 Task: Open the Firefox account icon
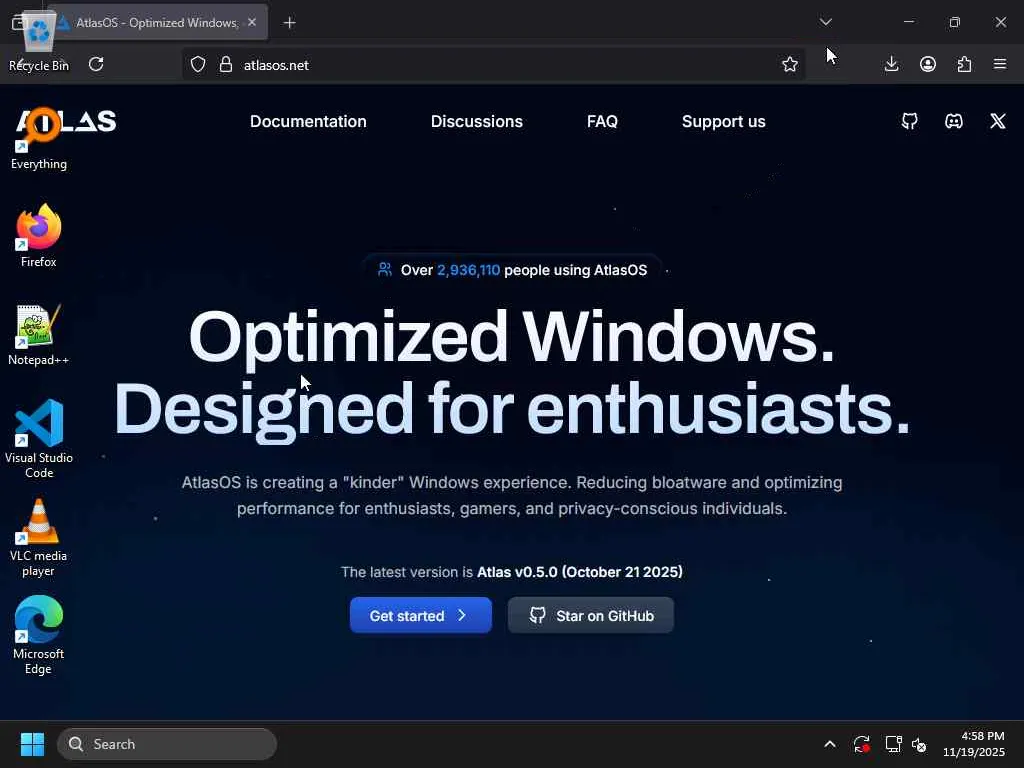(928, 64)
